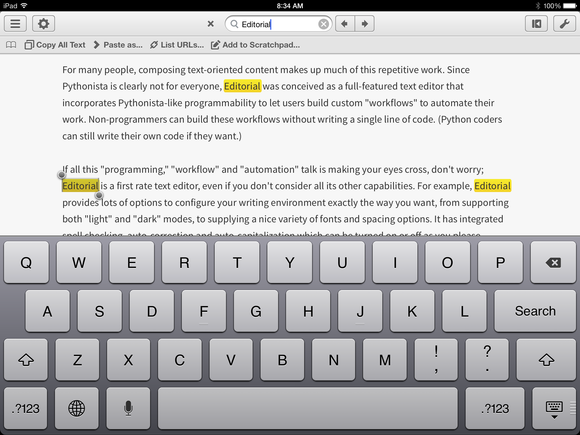580x435 pixels.
Task: Run Copy All Text workflow
Action: point(55,45)
